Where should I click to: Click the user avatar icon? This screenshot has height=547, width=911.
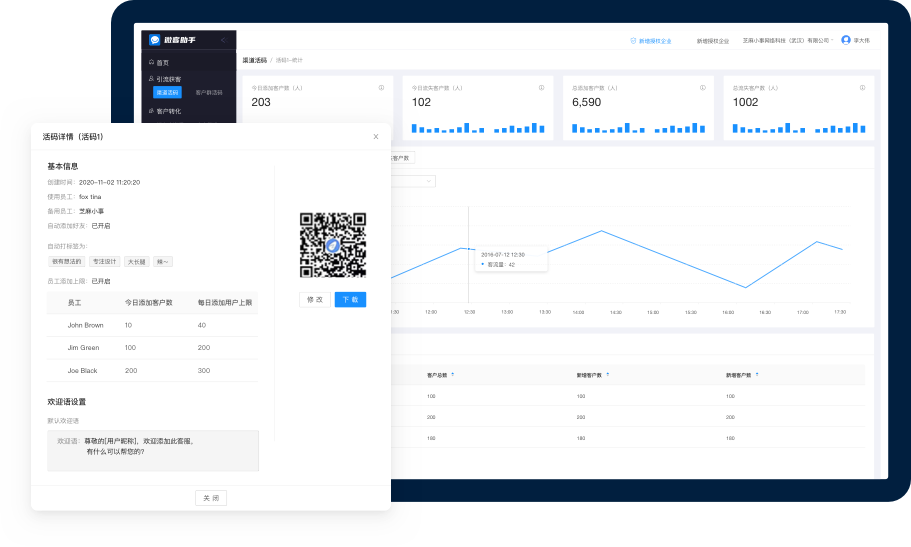tap(846, 40)
